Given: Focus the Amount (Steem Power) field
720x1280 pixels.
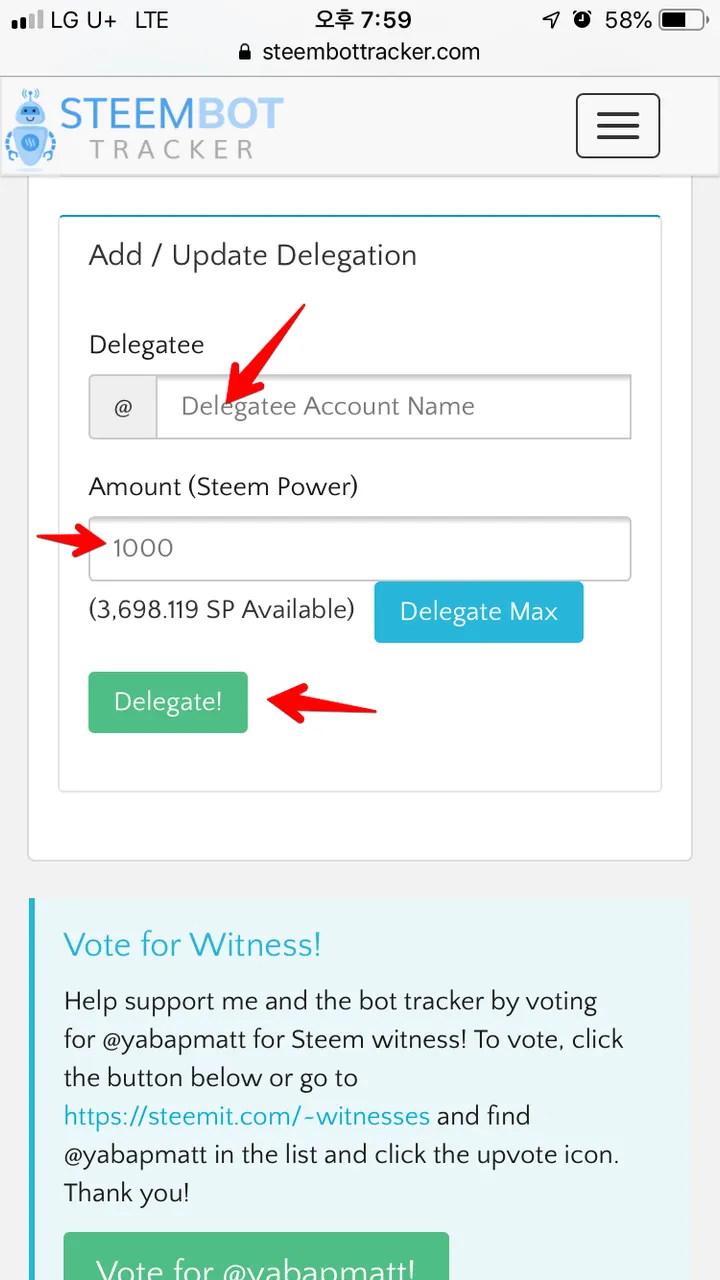Looking at the screenshot, I should tap(360, 548).
